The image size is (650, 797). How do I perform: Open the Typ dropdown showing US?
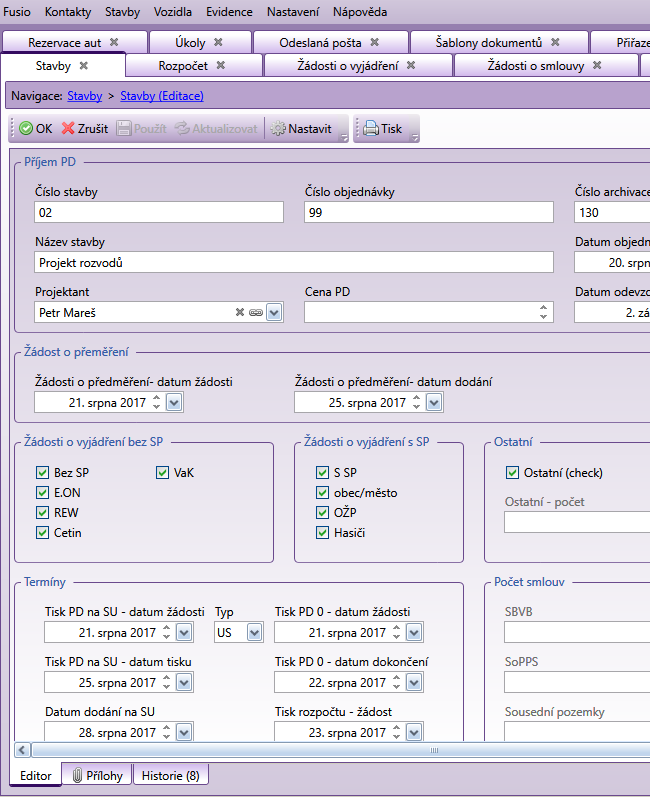click(254, 632)
